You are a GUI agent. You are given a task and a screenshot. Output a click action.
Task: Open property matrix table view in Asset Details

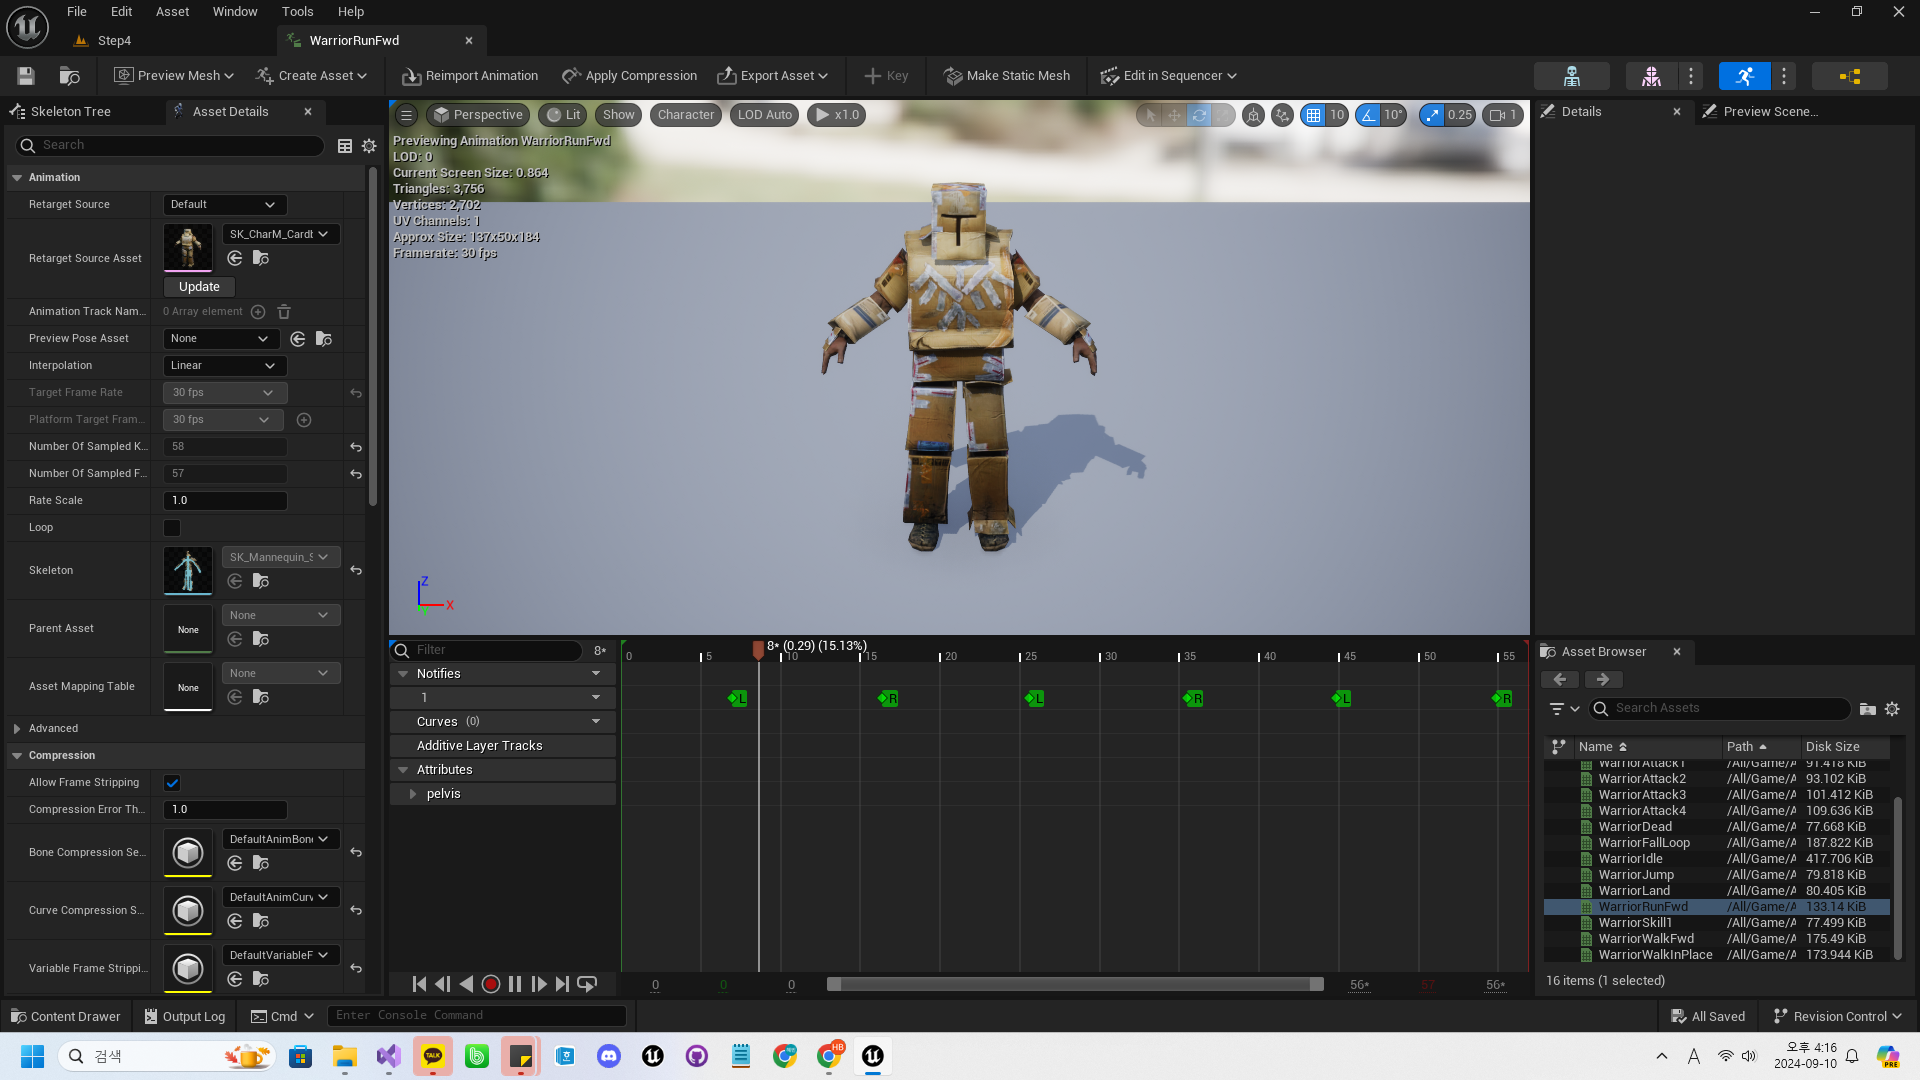tap(345, 146)
